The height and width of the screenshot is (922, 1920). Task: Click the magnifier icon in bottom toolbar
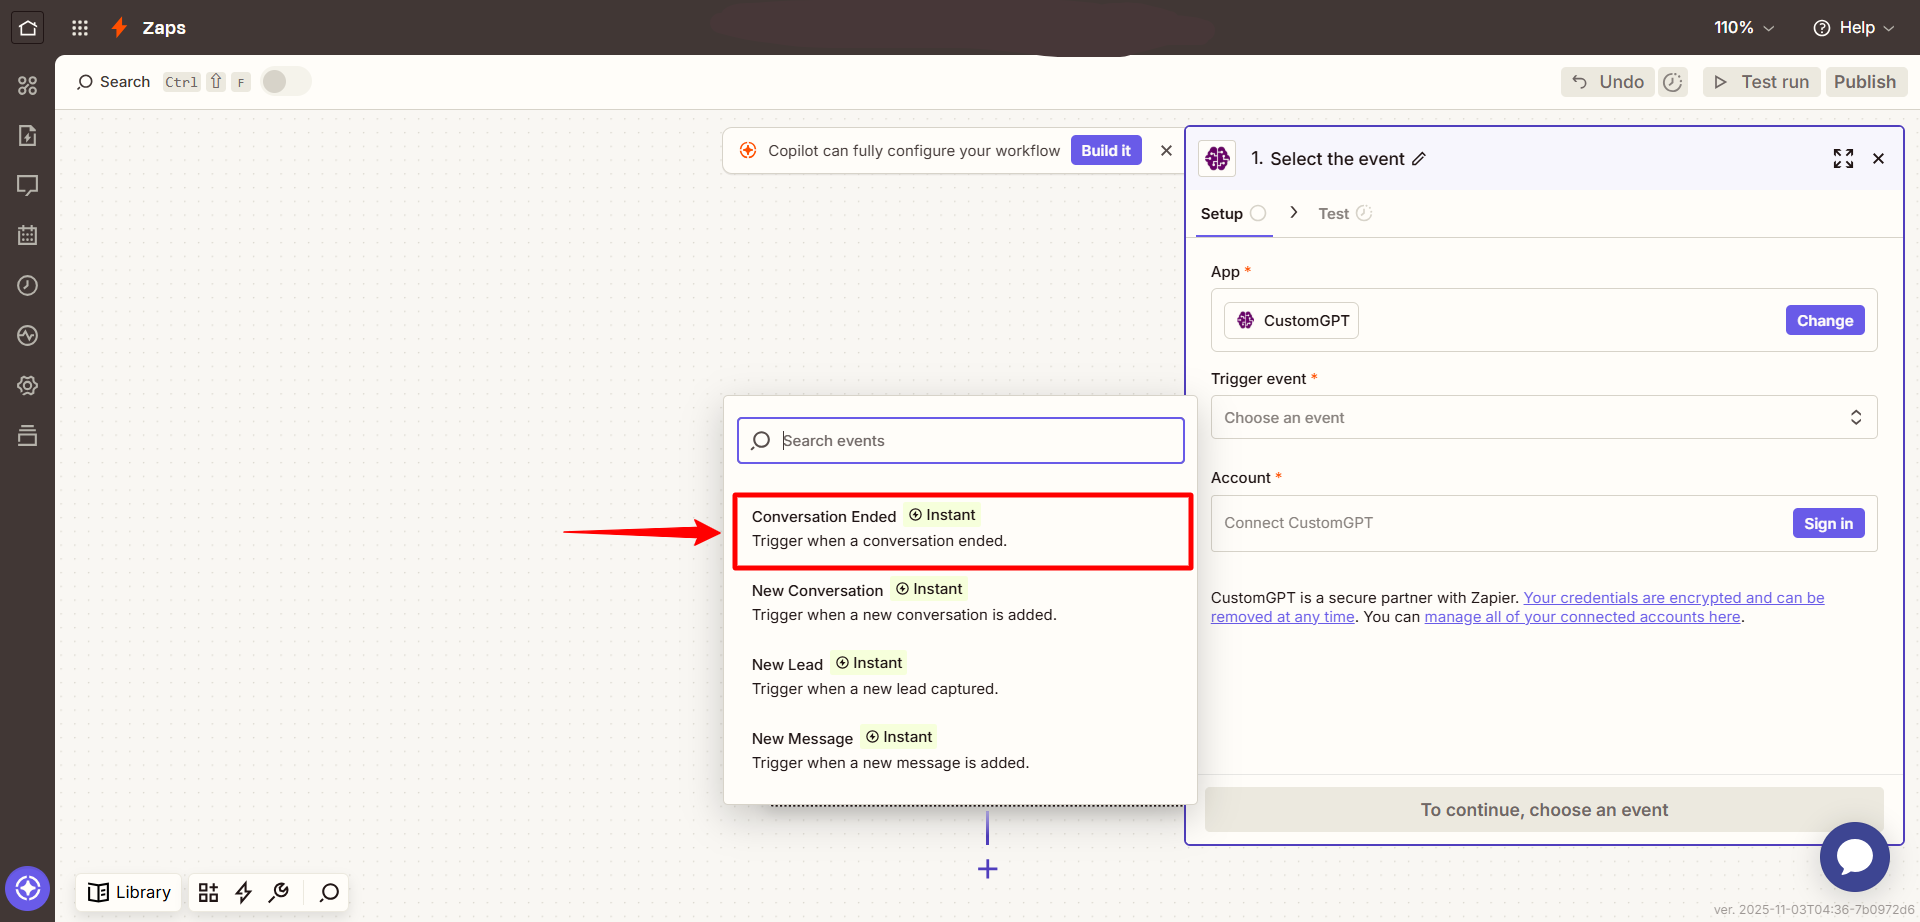[329, 892]
